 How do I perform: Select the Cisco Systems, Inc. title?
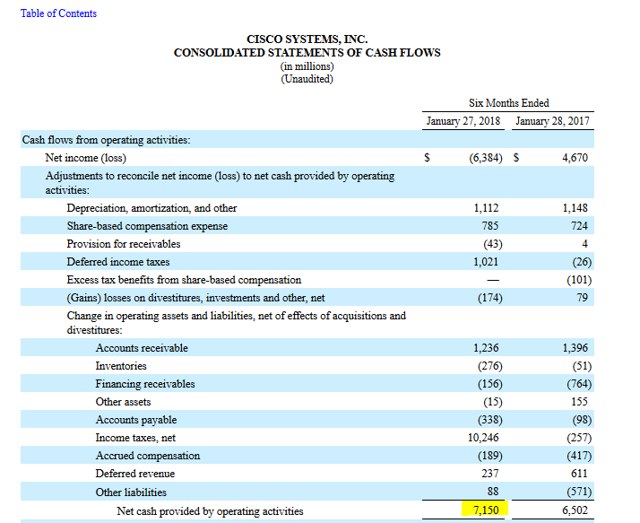(306, 39)
